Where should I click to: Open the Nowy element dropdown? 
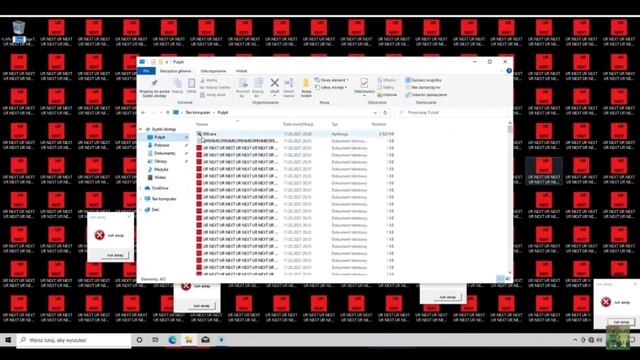[347, 80]
